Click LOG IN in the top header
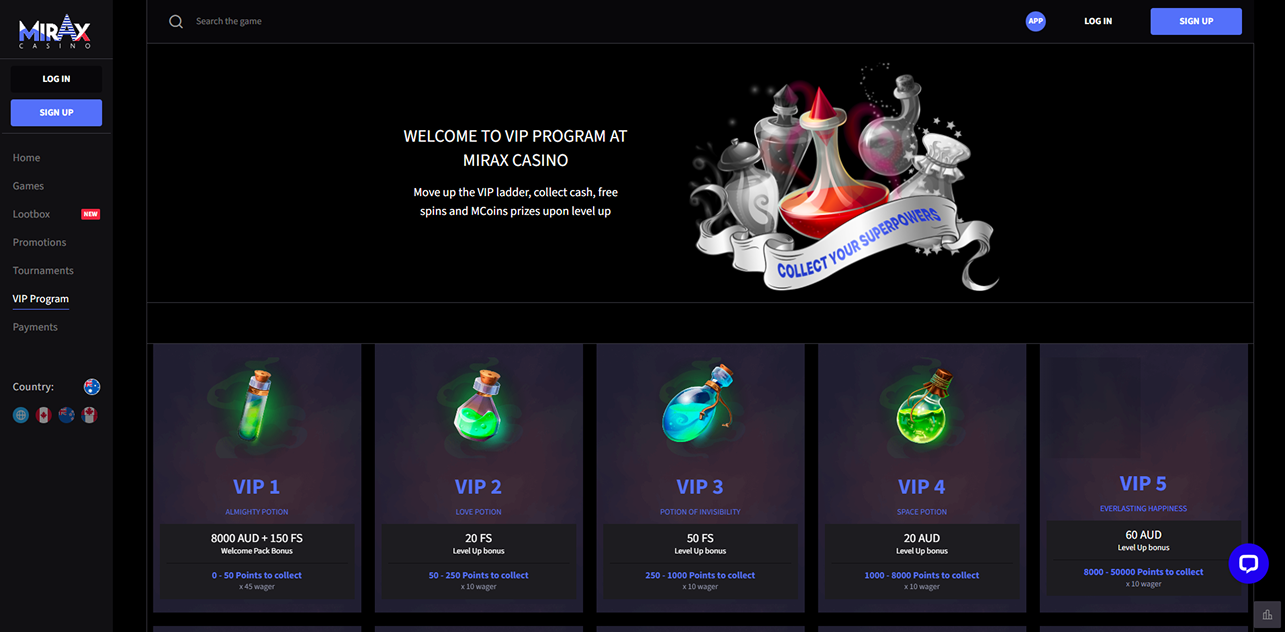 pyautogui.click(x=1098, y=21)
